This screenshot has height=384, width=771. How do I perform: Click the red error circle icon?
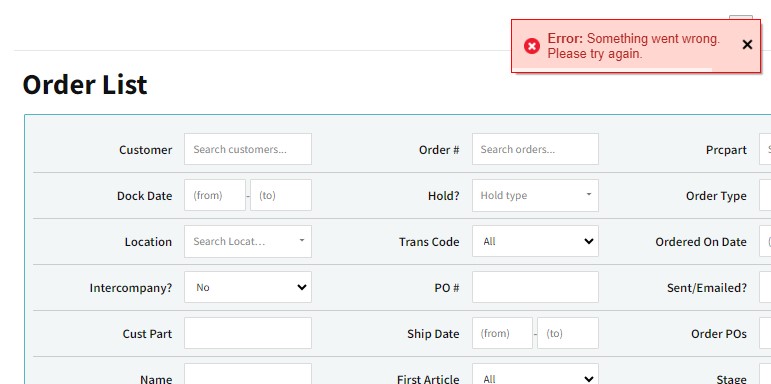532,46
